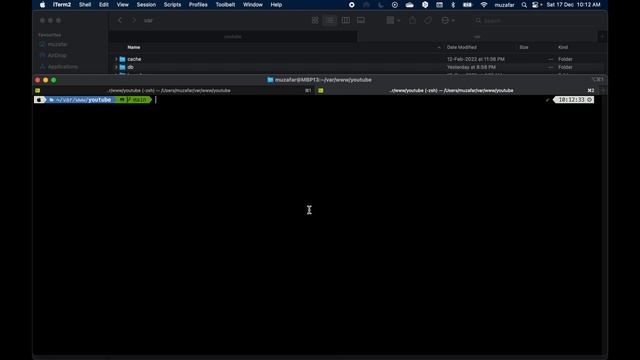Switch Finder to column view

(346, 20)
